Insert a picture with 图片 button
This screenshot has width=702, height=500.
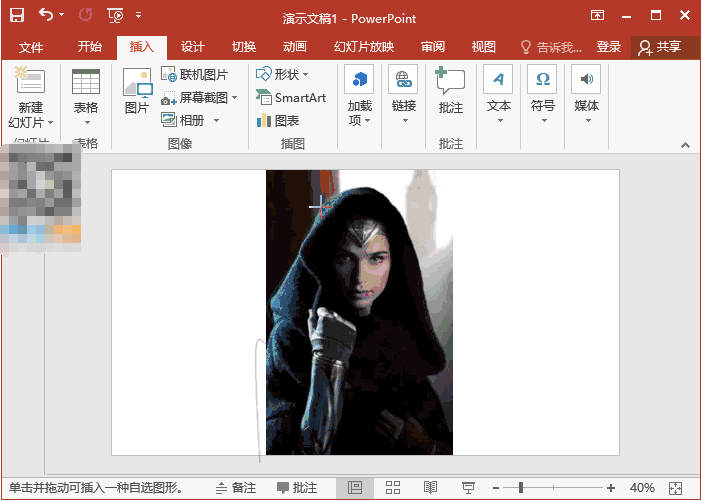[137, 91]
